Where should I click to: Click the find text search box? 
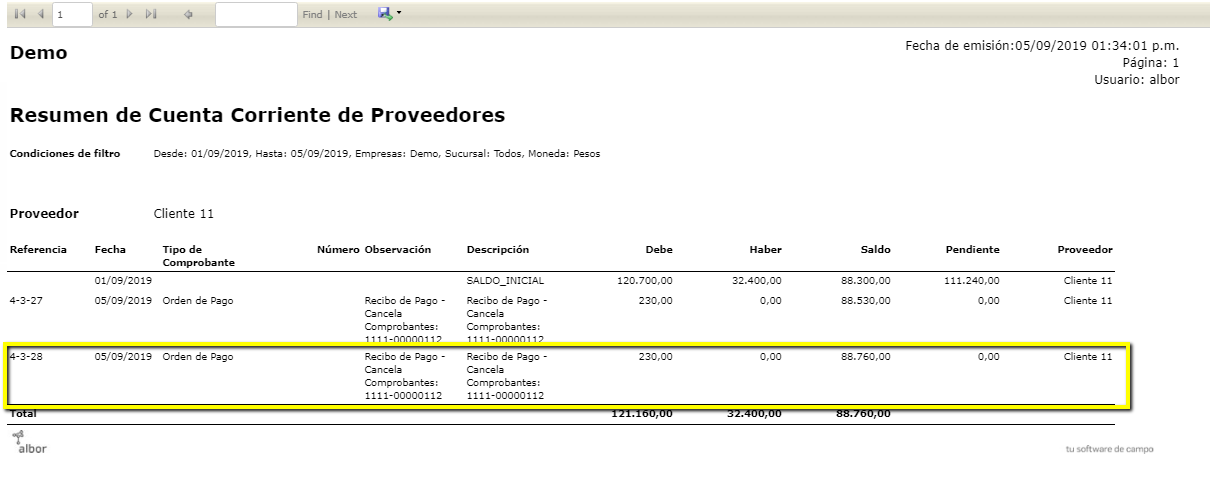click(x=256, y=15)
